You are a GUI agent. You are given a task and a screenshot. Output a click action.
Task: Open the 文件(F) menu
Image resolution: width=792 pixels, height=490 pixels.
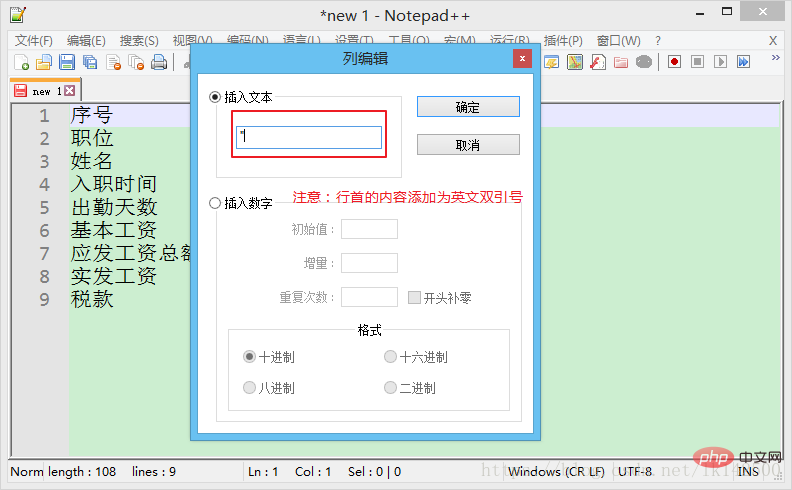34,40
